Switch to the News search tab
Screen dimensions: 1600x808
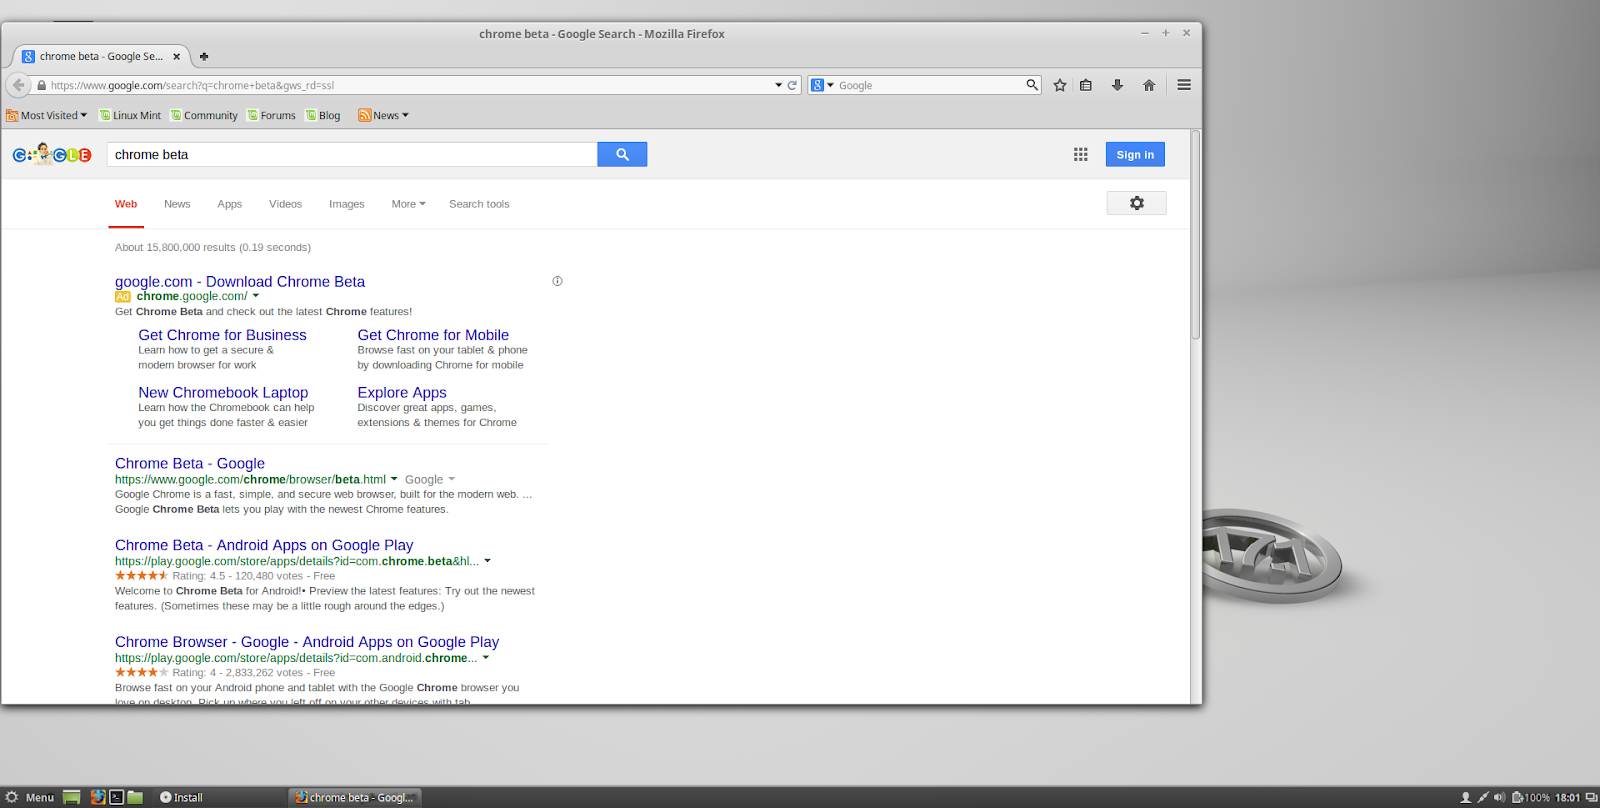(177, 204)
